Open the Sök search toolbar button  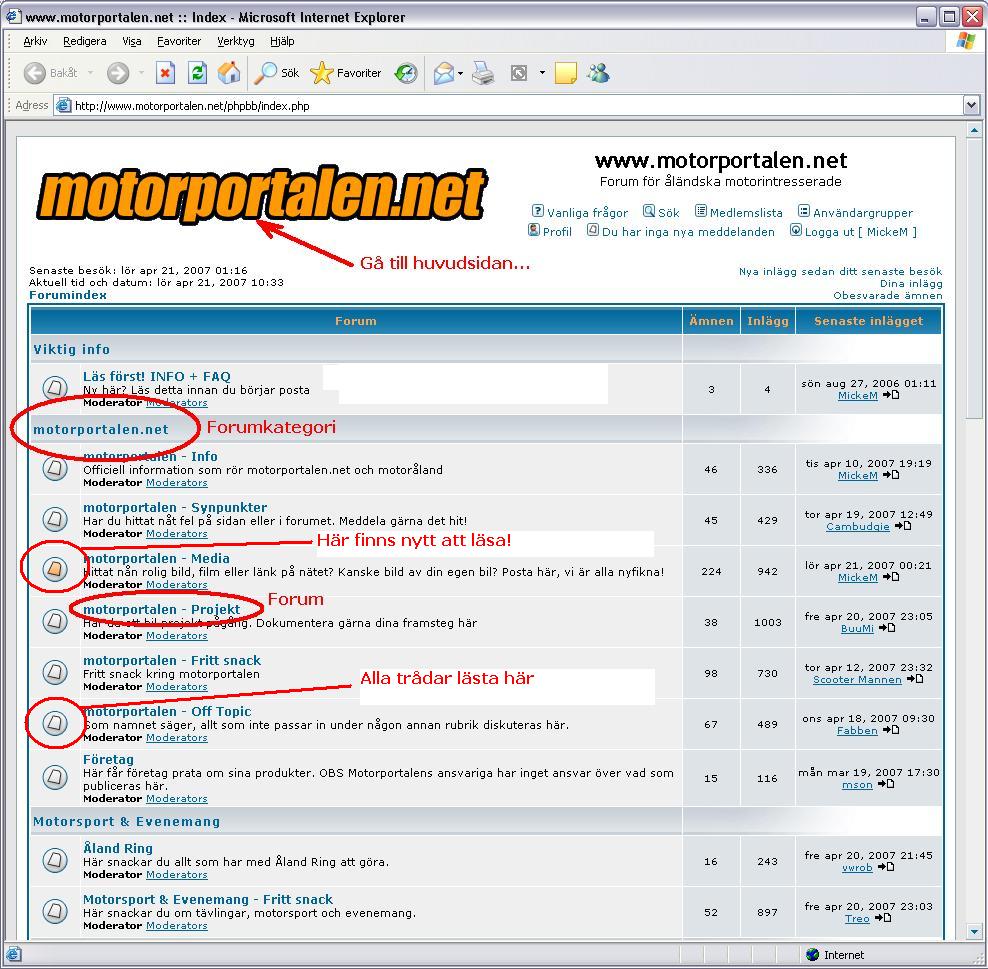pos(276,73)
